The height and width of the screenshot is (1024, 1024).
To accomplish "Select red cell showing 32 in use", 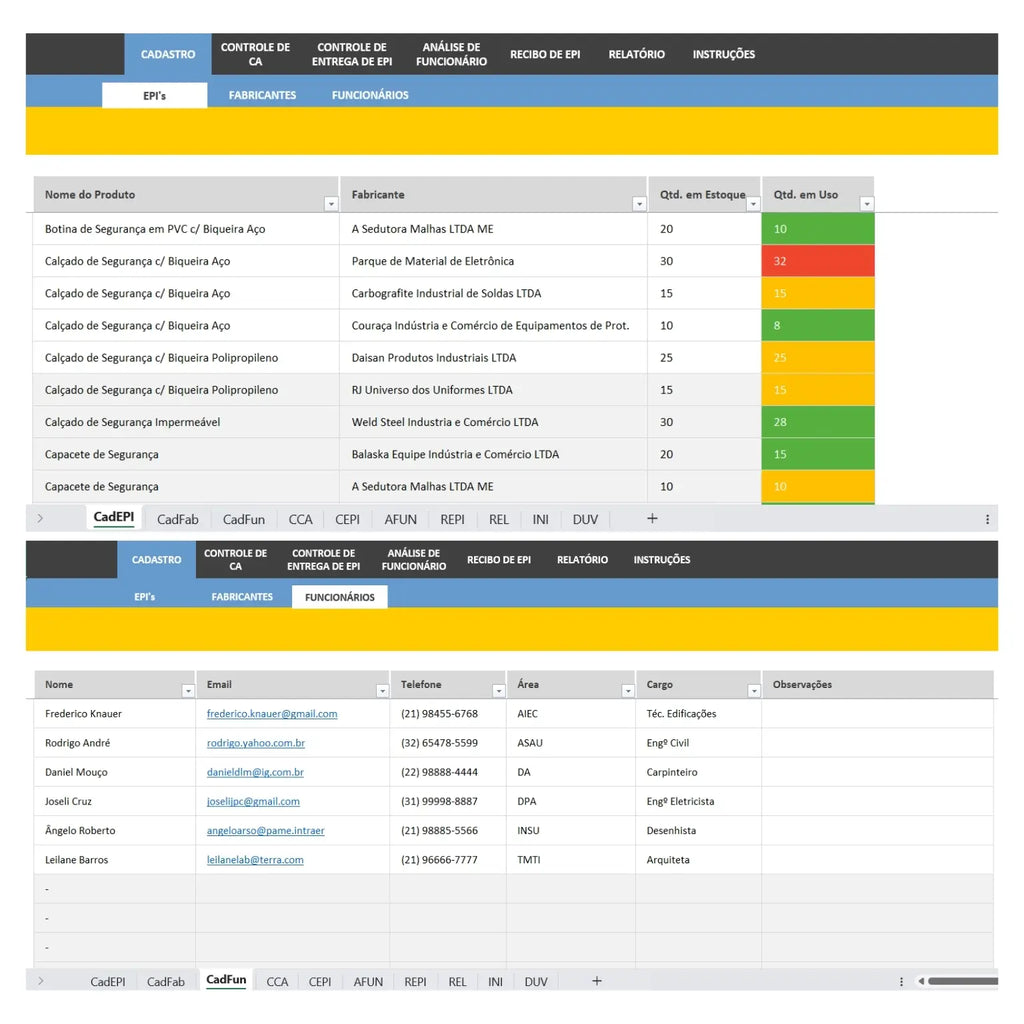I will pos(818,261).
